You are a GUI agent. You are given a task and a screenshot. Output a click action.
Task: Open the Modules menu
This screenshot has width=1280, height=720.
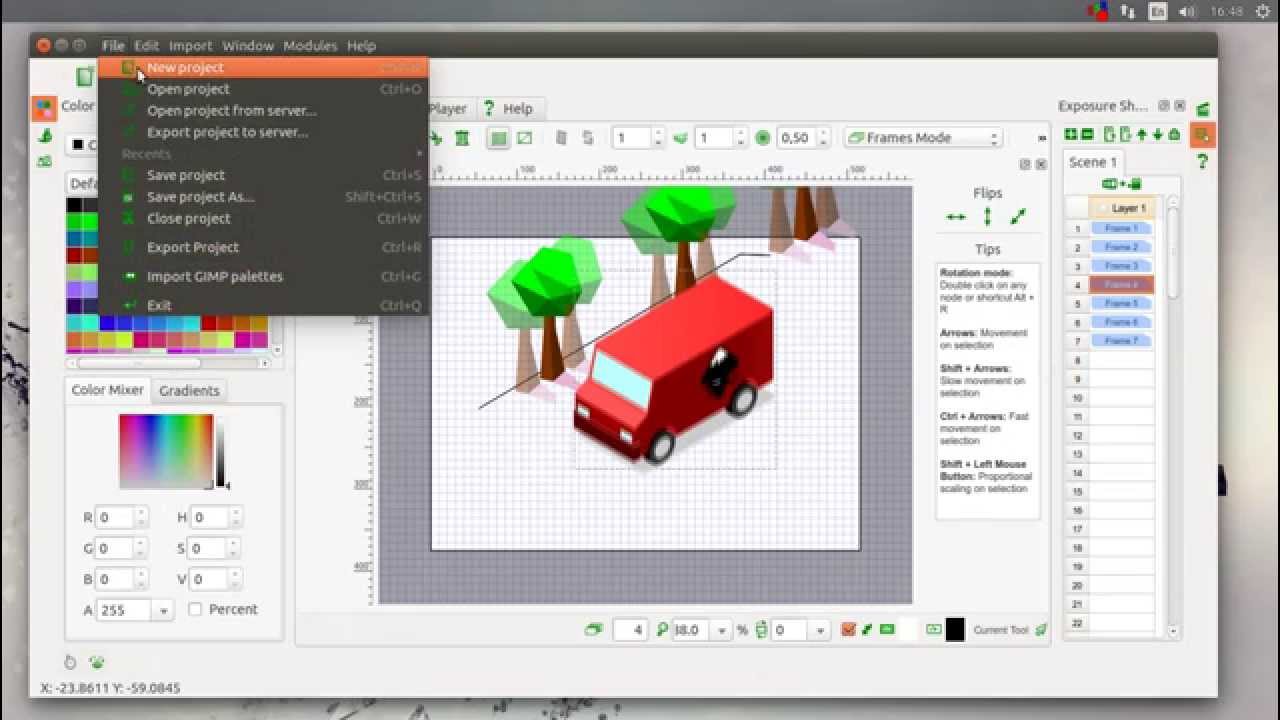309,45
